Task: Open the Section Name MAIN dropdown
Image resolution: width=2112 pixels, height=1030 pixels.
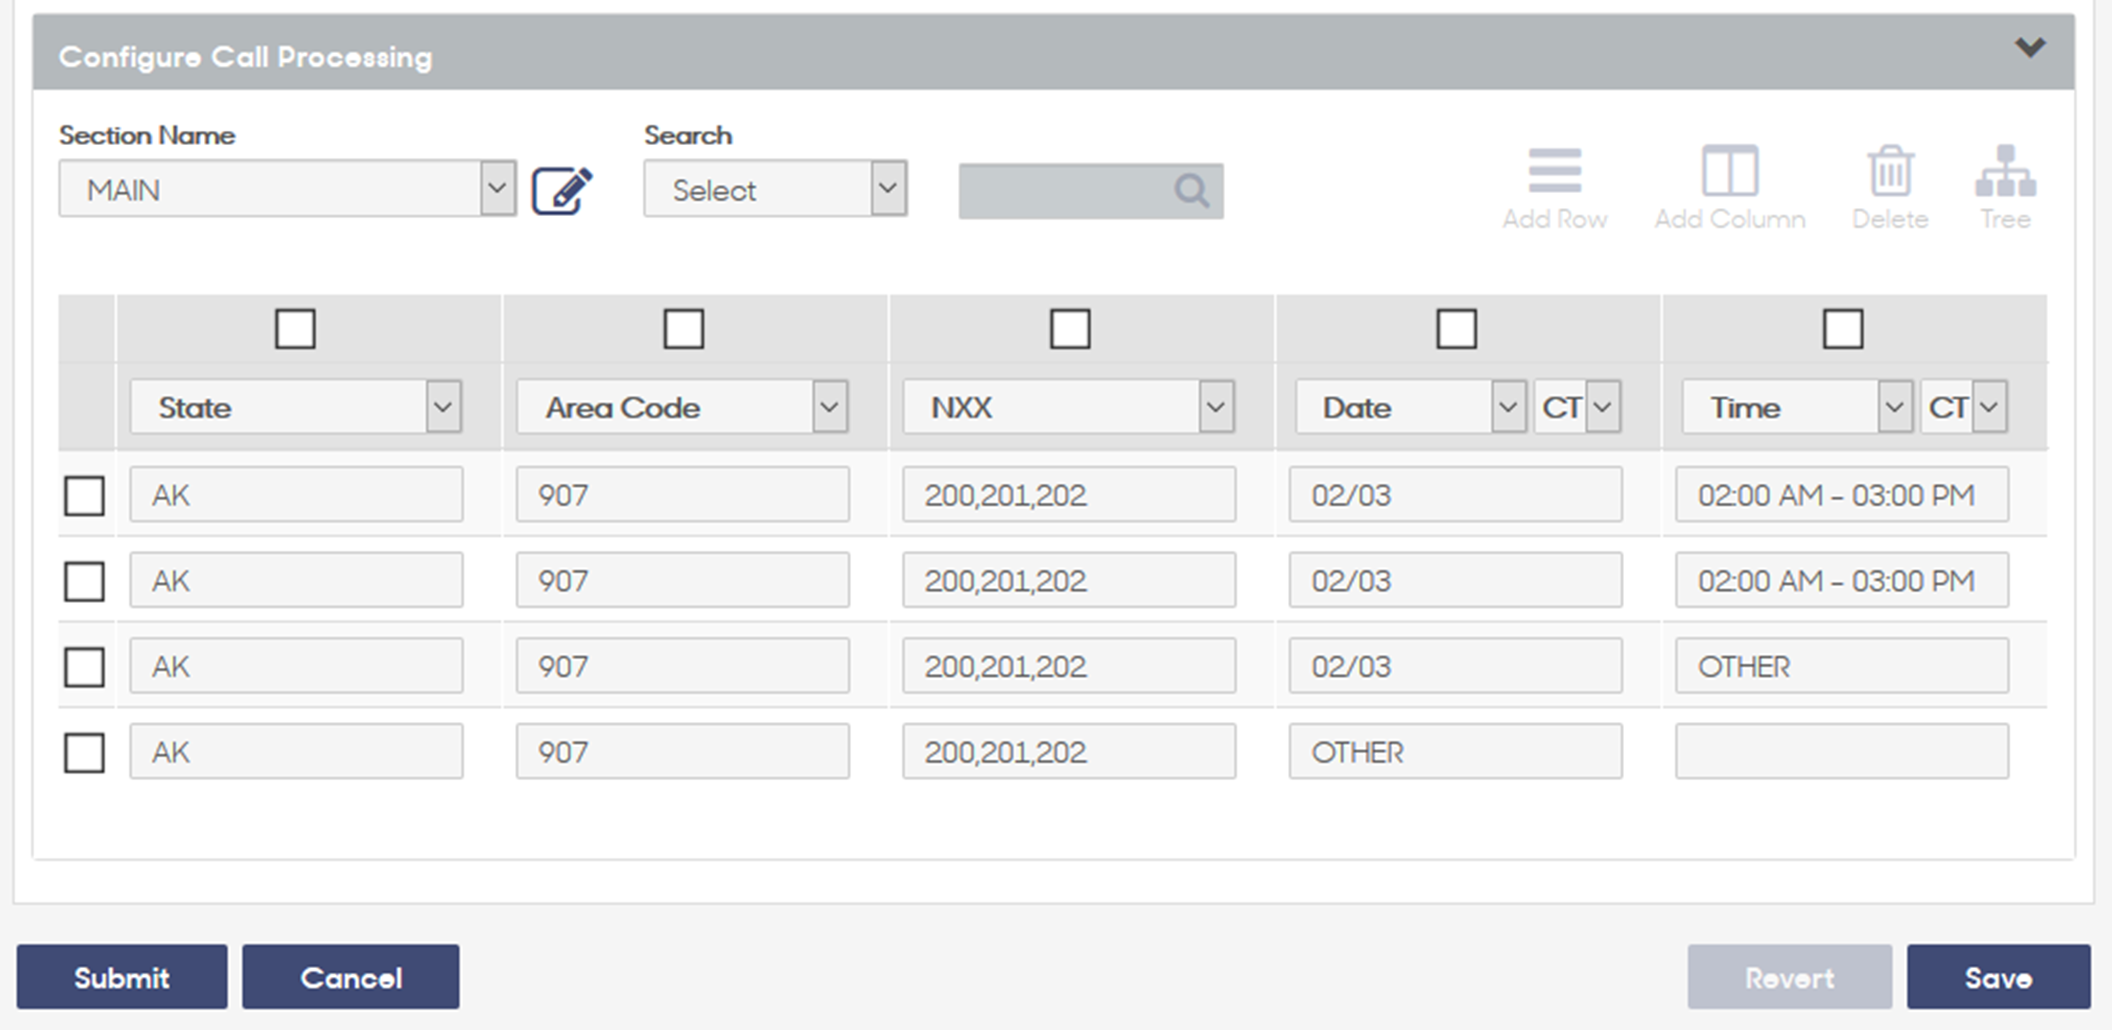Action: [x=288, y=189]
